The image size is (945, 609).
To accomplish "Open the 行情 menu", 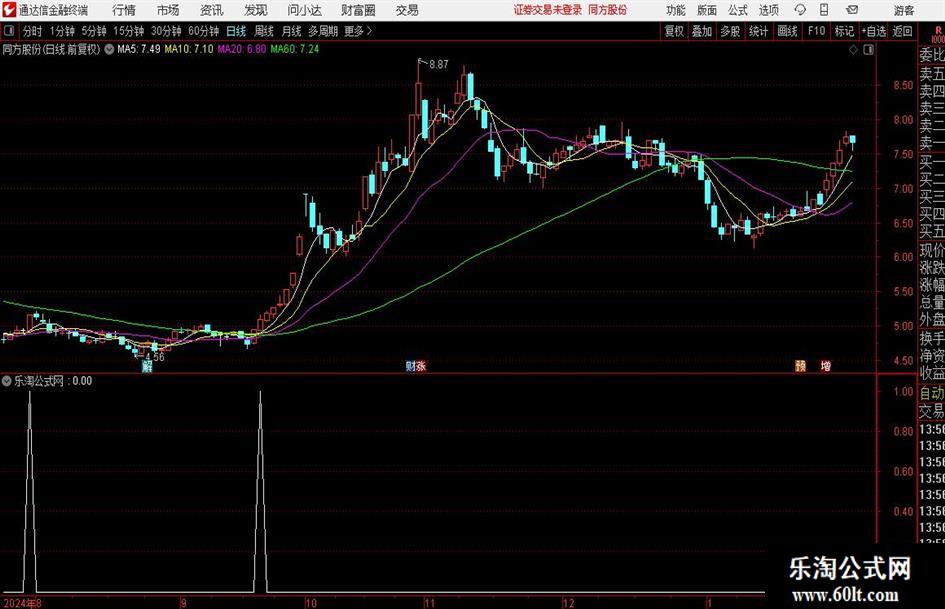I will pos(124,10).
